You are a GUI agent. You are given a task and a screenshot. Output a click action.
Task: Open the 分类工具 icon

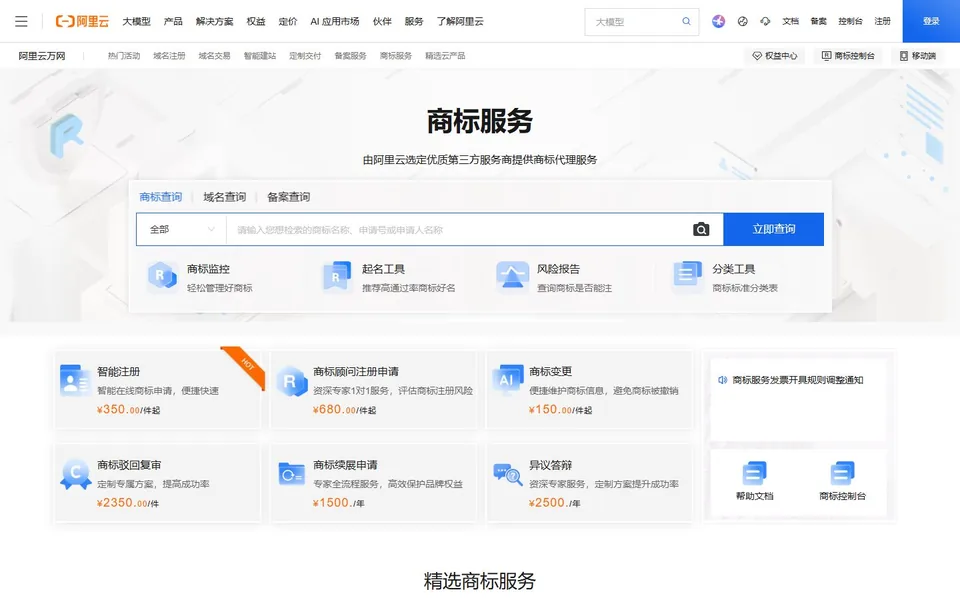pos(688,274)
